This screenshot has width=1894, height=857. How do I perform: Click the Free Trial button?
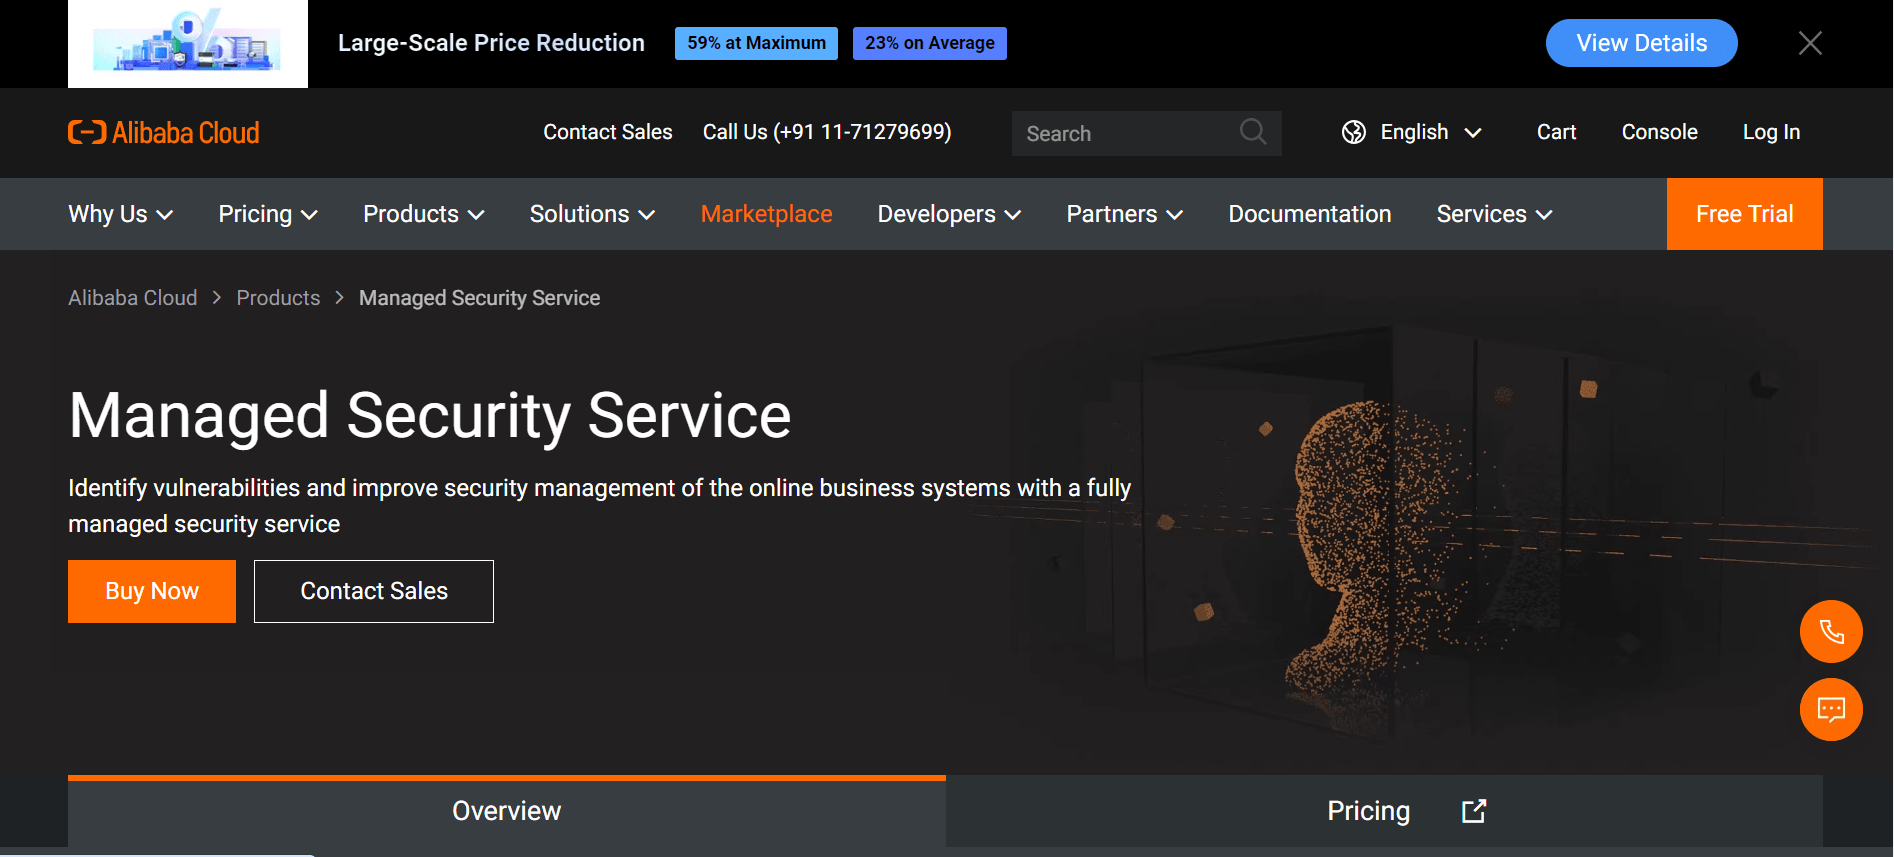pyautogui.click(x=1745, y=214)
